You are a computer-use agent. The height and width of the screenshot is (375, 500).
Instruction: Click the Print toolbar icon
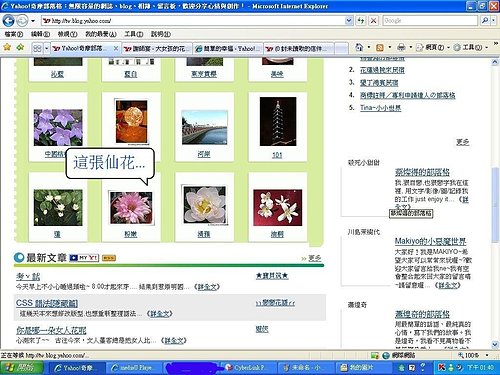[x=401, y=48]
